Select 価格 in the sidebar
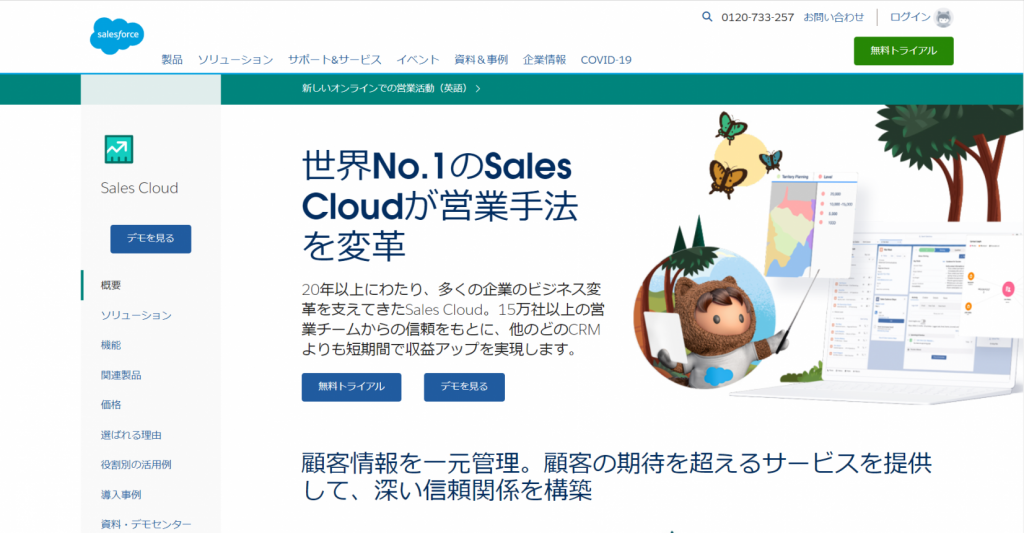This screenshot has width=1024, height=533. 111,405
